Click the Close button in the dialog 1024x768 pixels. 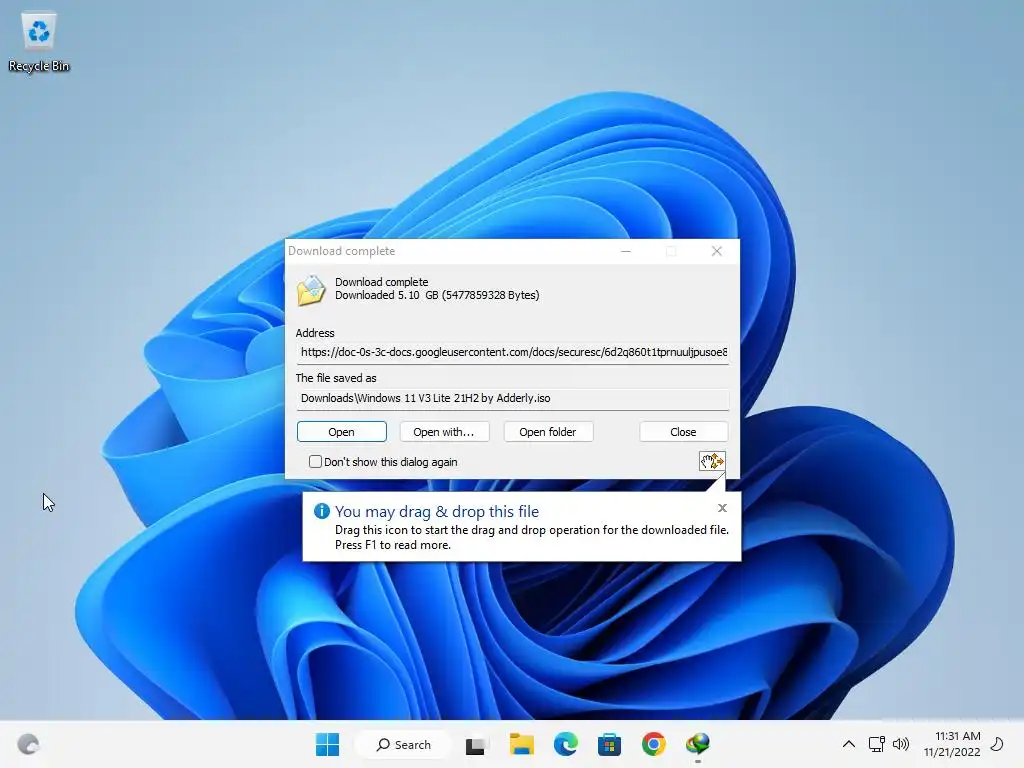pos(683,432)
